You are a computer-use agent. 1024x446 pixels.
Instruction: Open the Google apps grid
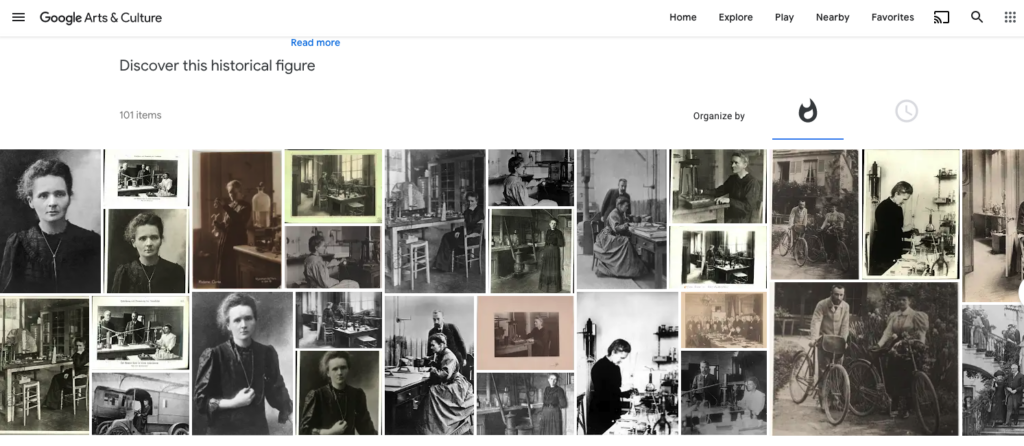[1010, 18]
